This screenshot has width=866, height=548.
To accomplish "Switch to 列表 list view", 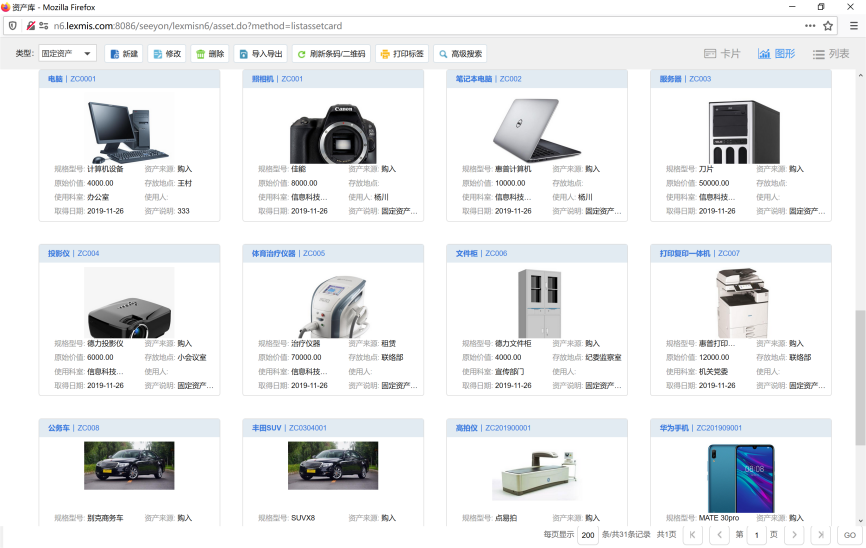I will 830,54.
